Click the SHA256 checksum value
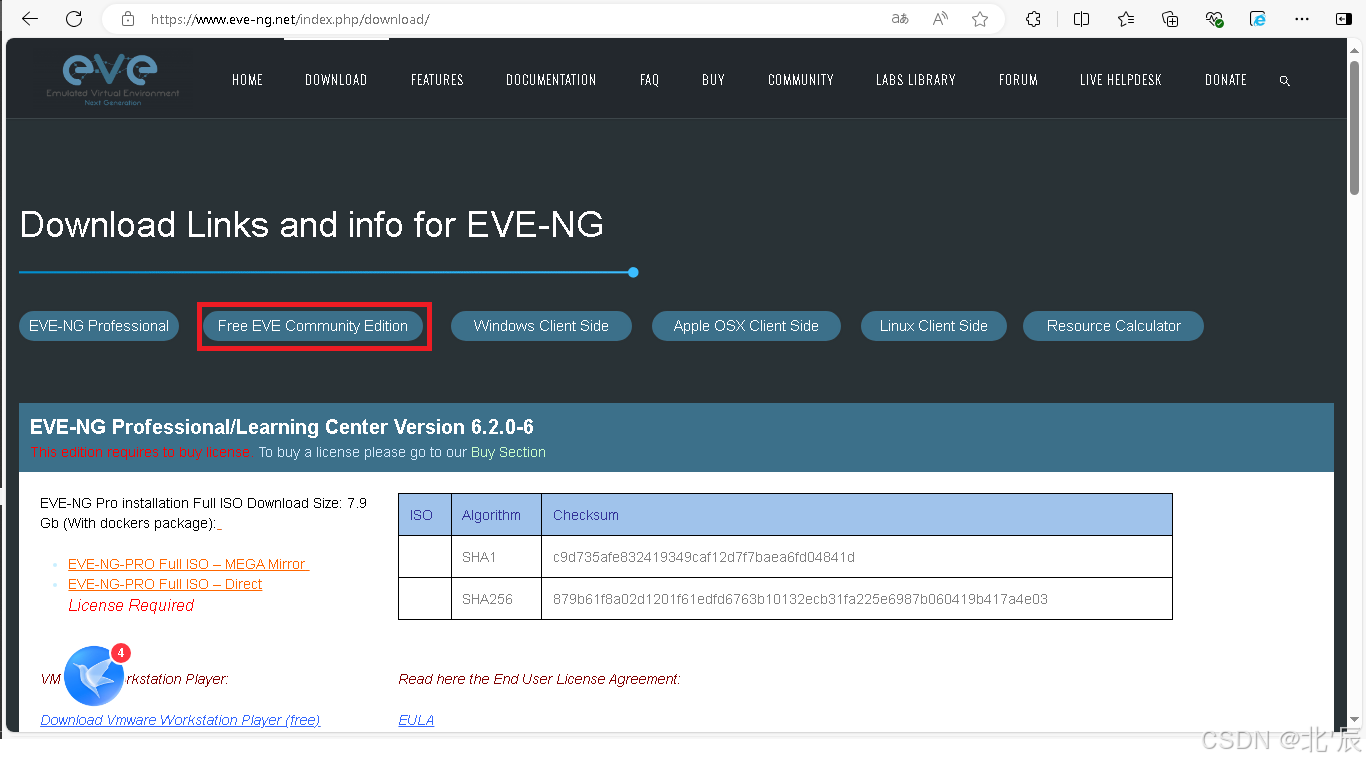 coord(800,599)
